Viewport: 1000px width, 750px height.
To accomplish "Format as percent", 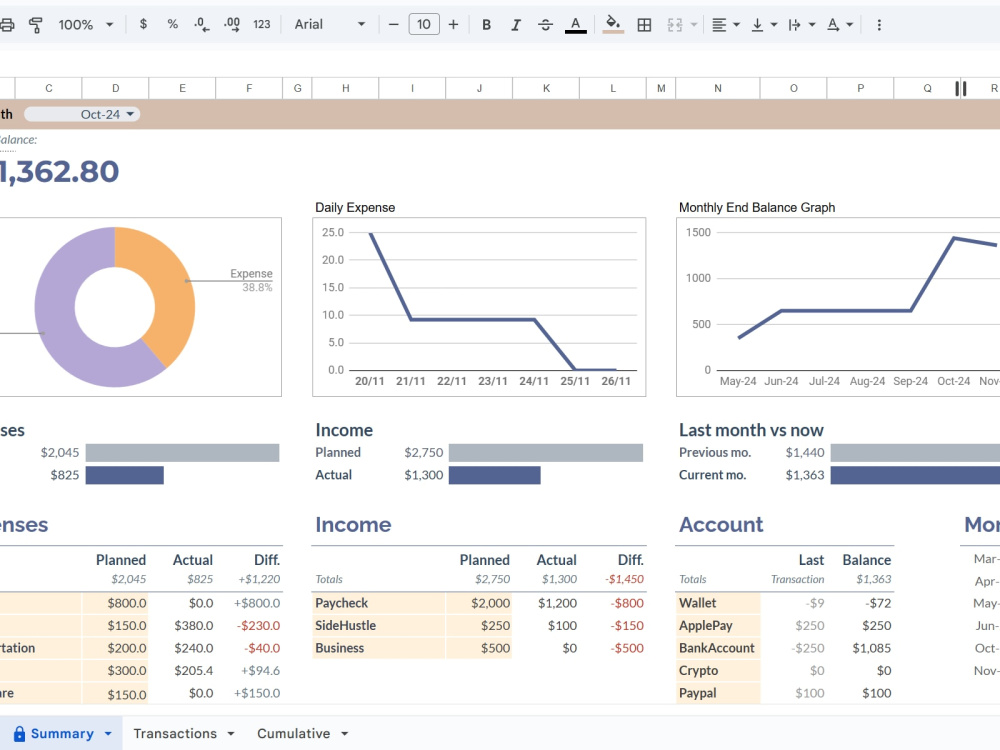I will click(x=172, y=24).
